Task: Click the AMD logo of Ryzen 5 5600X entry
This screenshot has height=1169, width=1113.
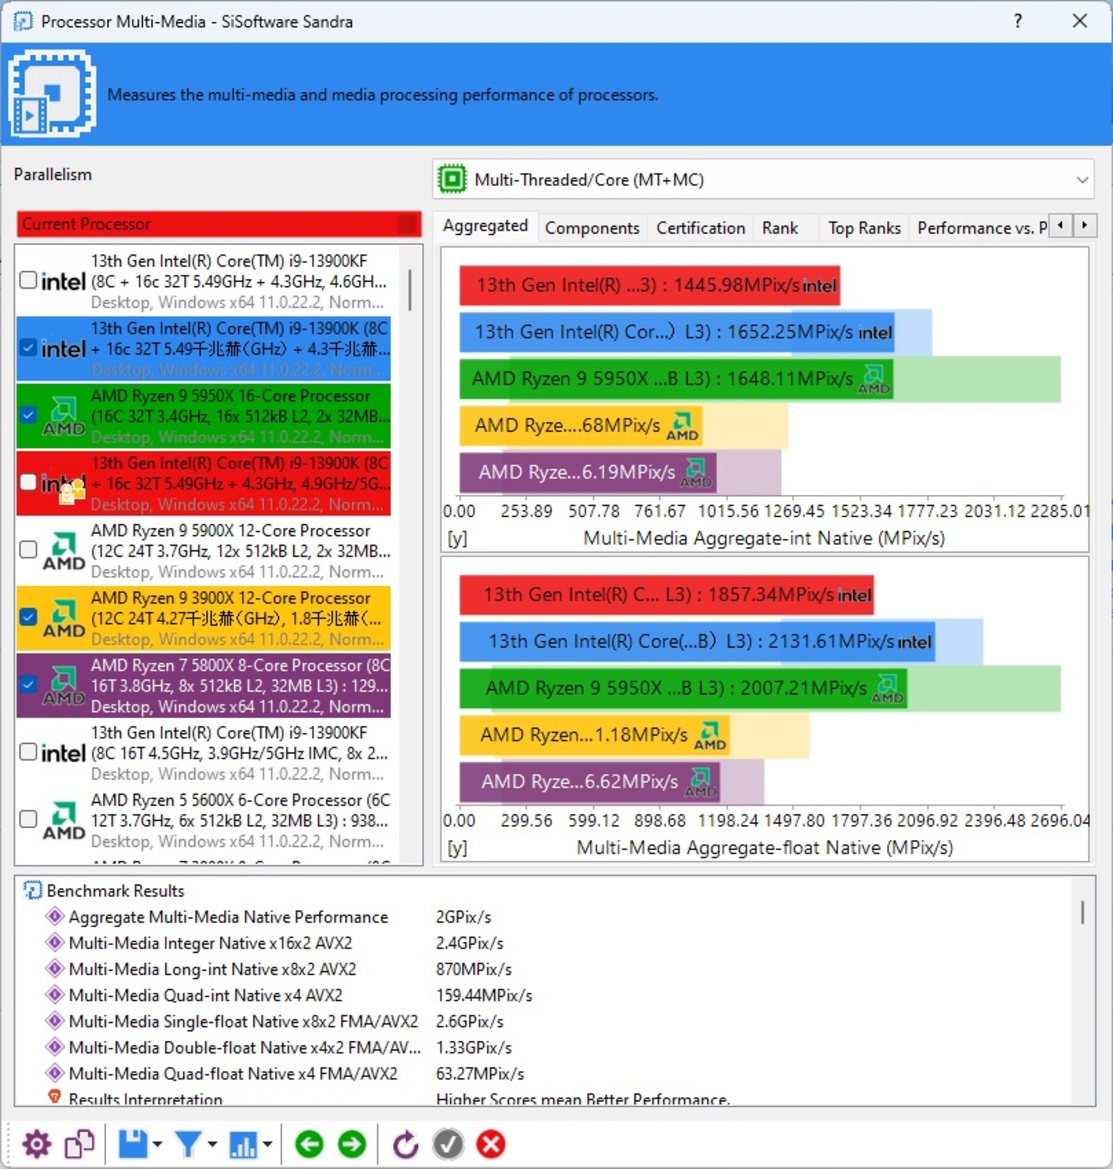Action: tap(63, 820)
